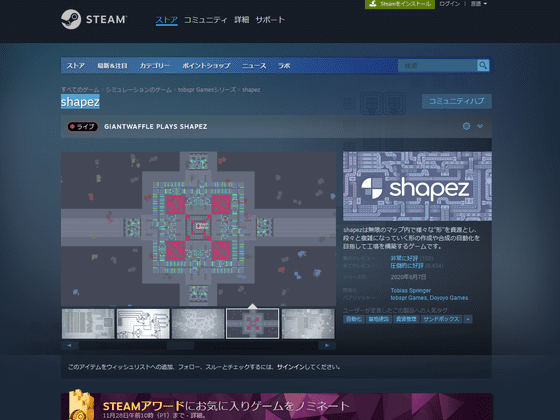Image resolution: width=560 pixels, height=420 pixels.
Task: Open the ストア top navigation item
Action: pos(166,20)
